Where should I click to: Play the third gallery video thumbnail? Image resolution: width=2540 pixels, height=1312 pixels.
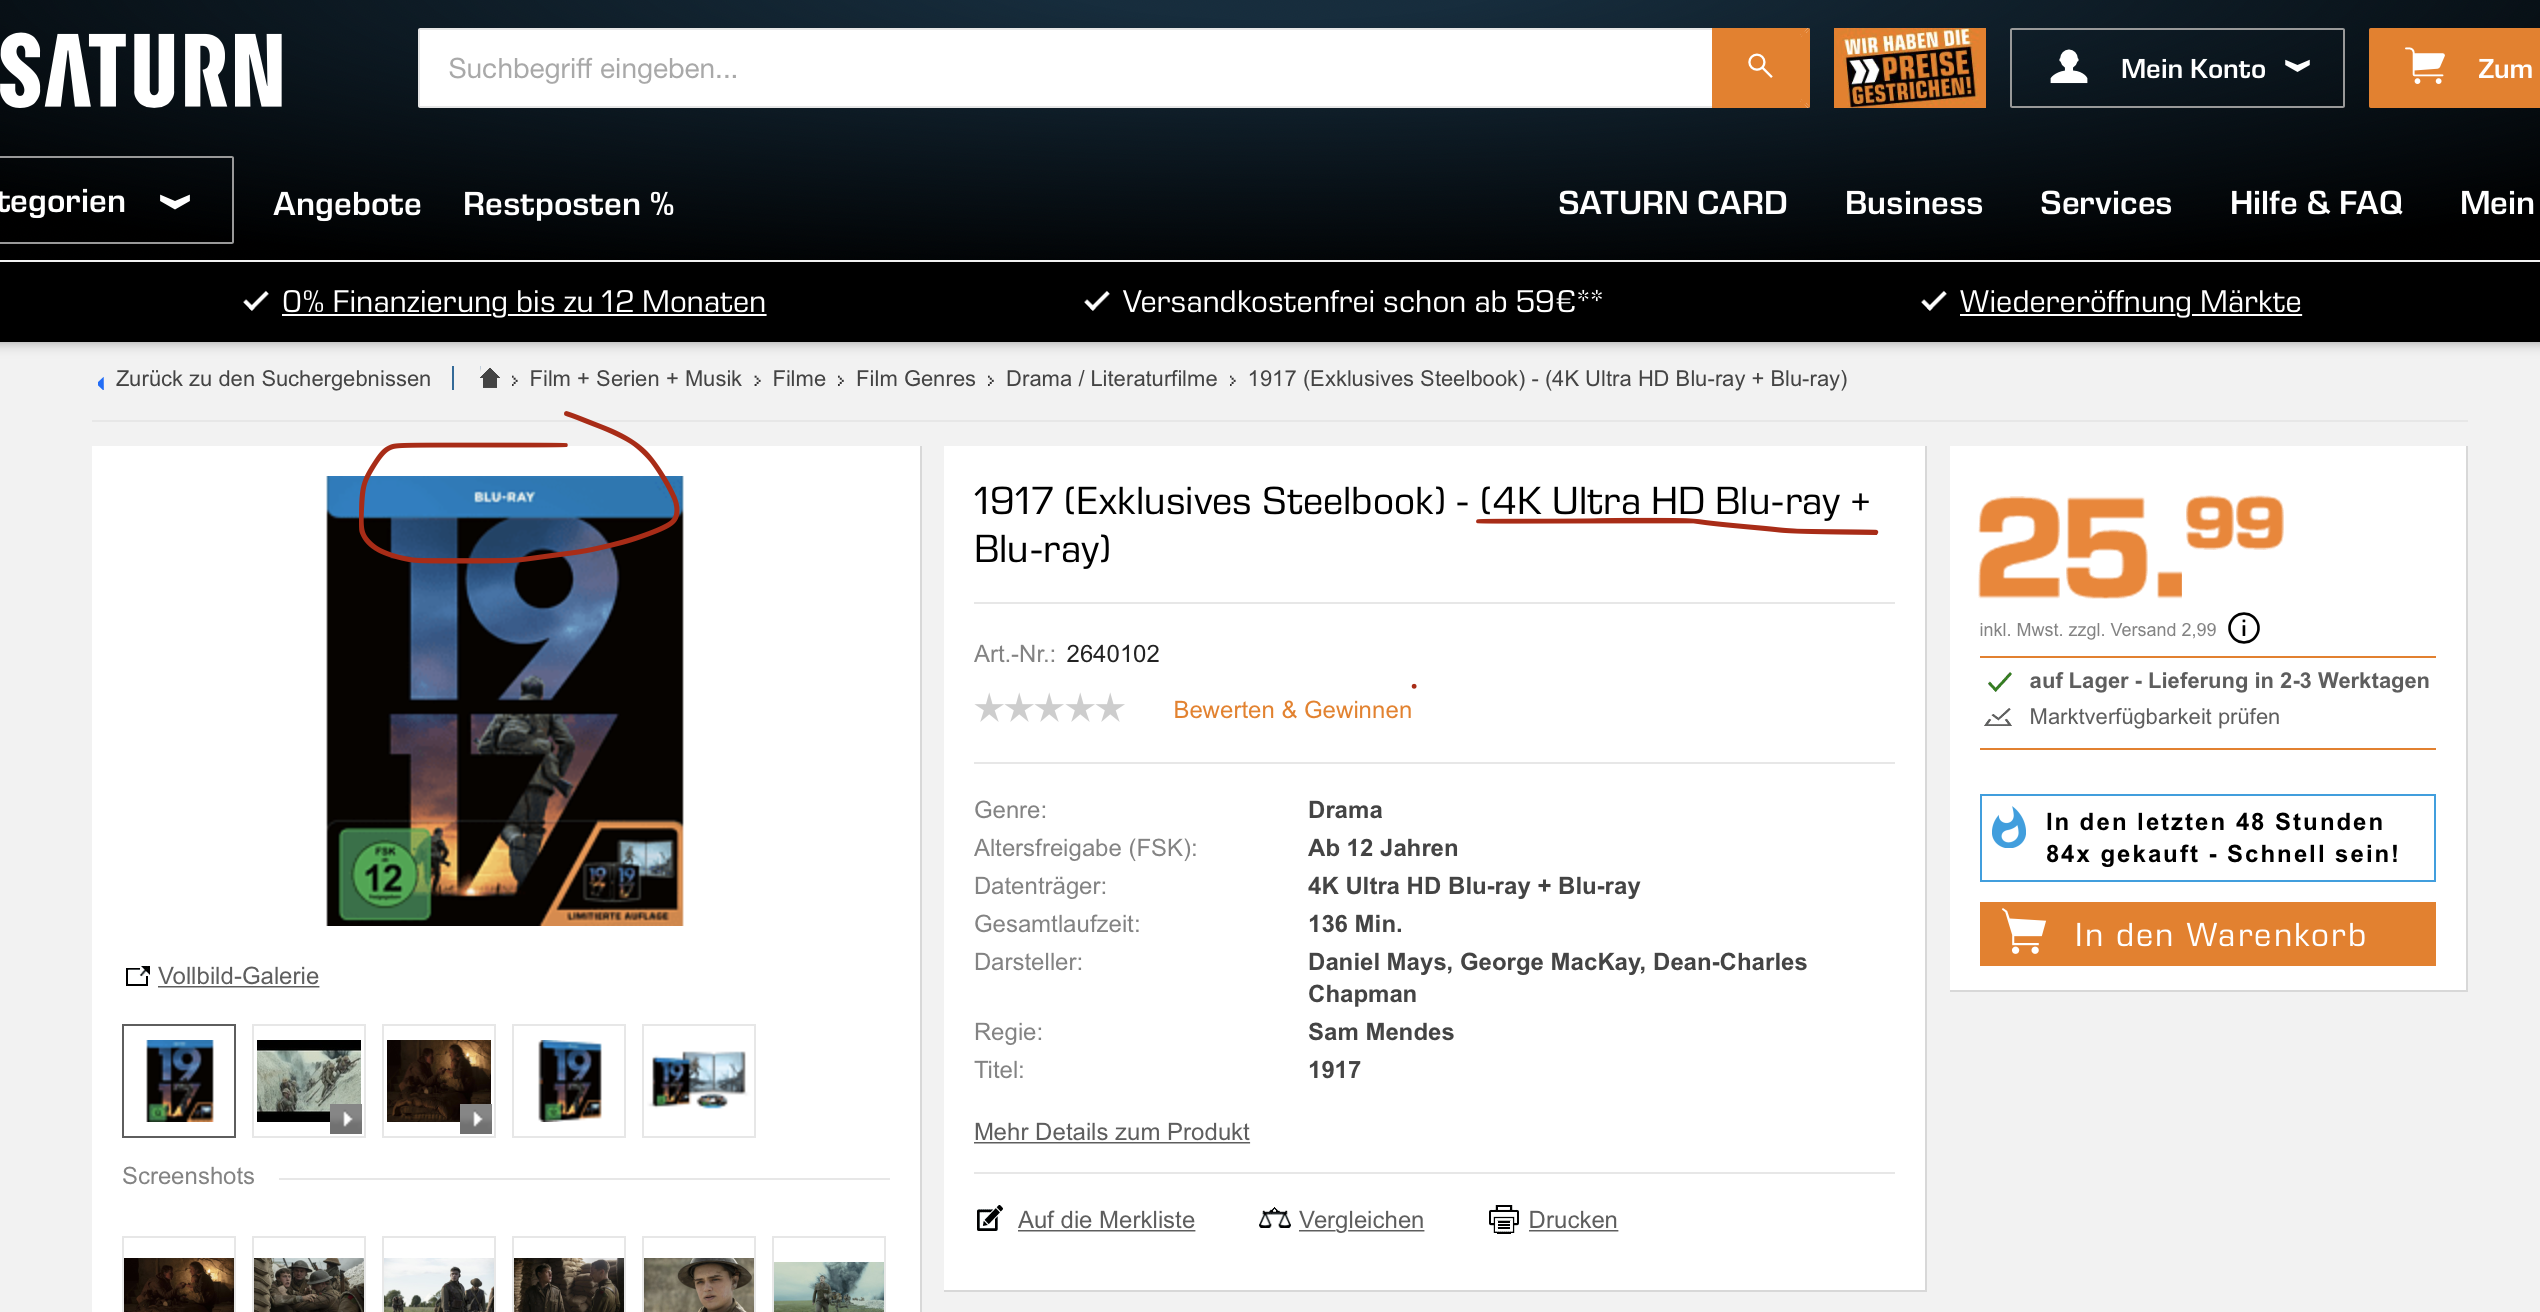[439, 1080]
